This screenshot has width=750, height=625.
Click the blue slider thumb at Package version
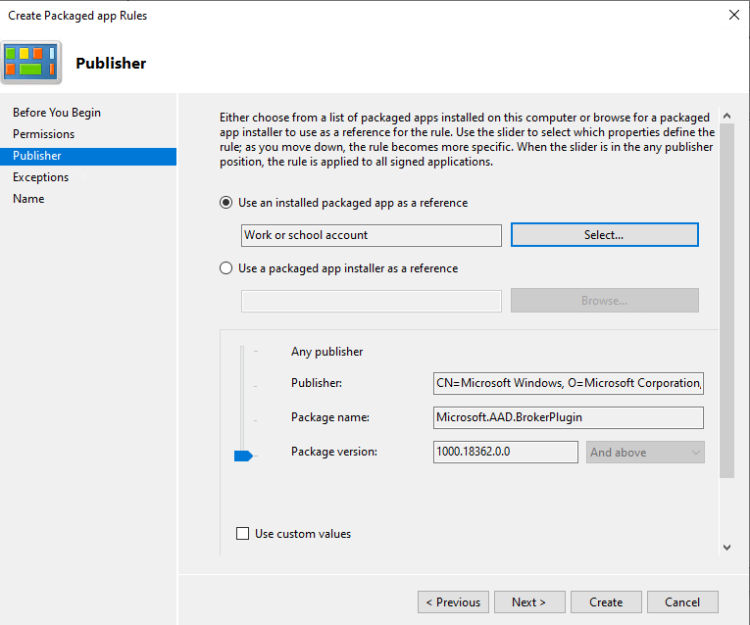(x=243, y=455)
